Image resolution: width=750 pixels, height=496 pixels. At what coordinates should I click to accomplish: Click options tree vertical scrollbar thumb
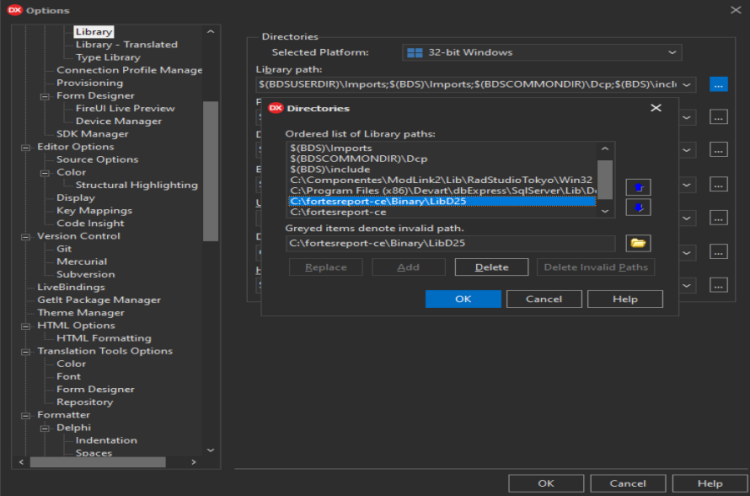(210, 171)
